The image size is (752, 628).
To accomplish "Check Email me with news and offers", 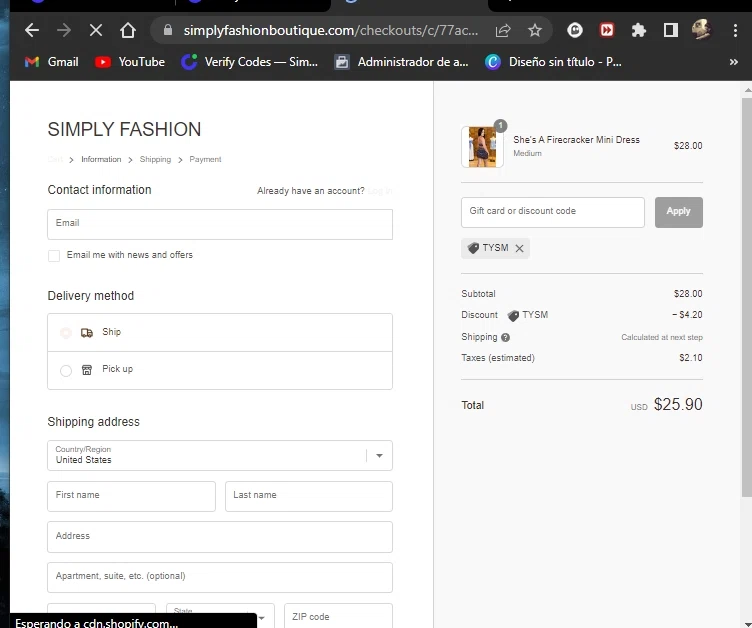I will pos(54,256).
